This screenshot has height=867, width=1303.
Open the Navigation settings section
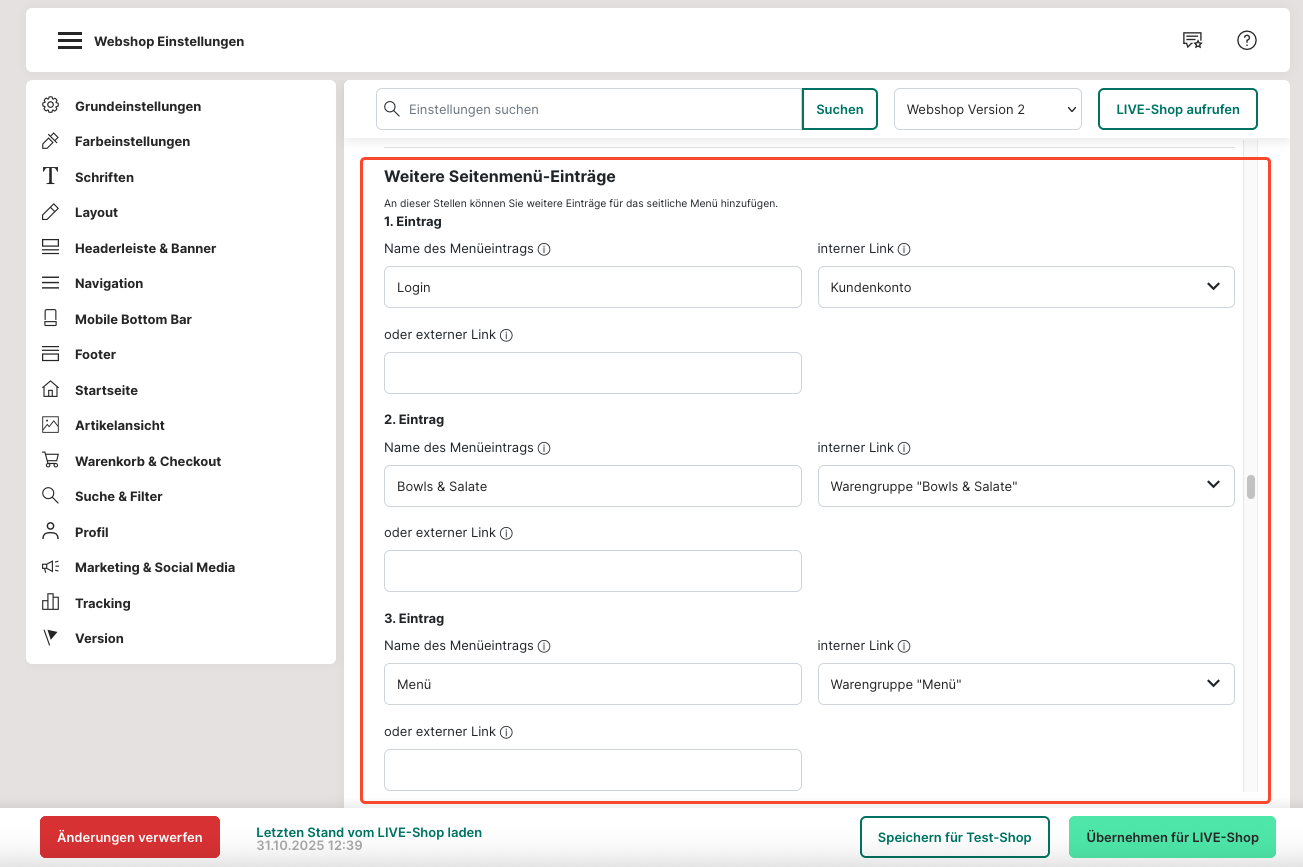[109, 284]
